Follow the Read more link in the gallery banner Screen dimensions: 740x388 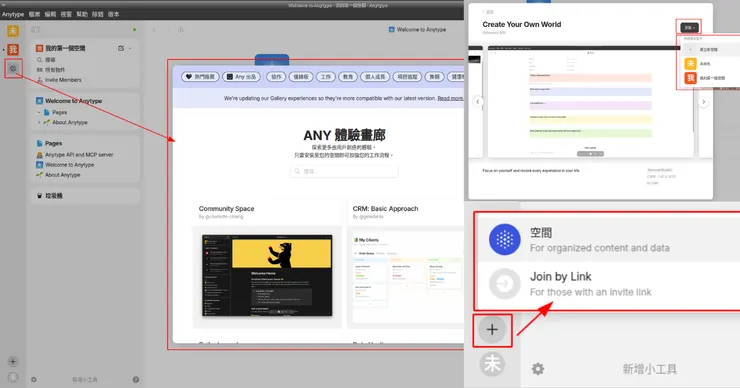(x=450, y=98)
